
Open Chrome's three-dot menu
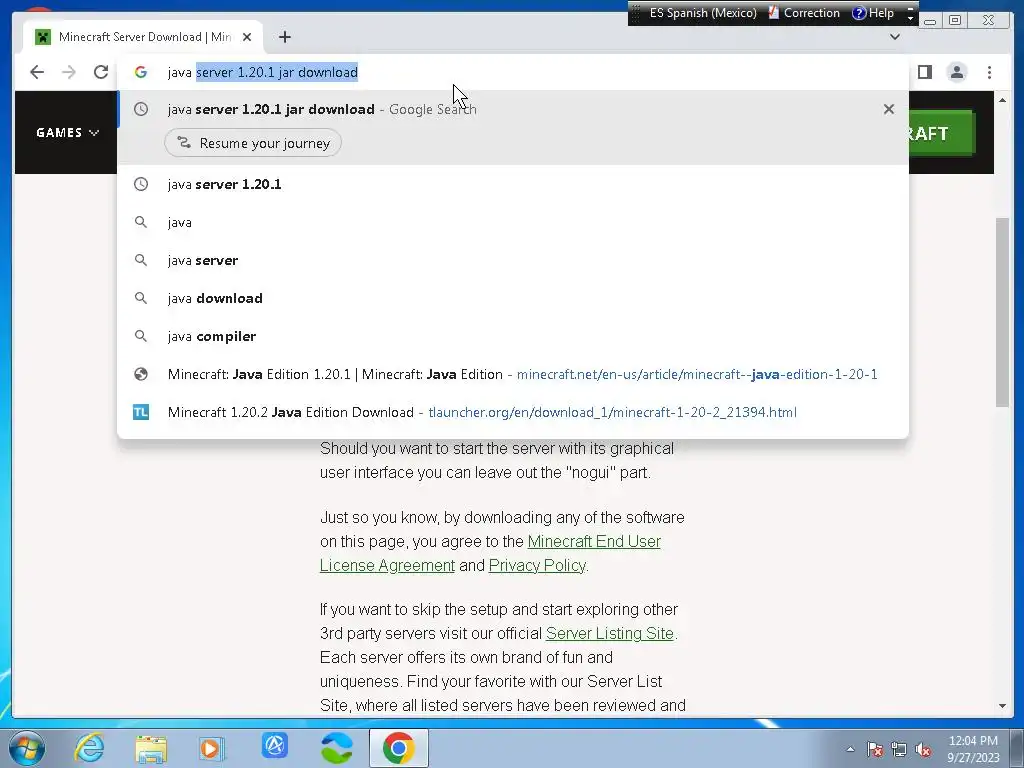[989, 72]
